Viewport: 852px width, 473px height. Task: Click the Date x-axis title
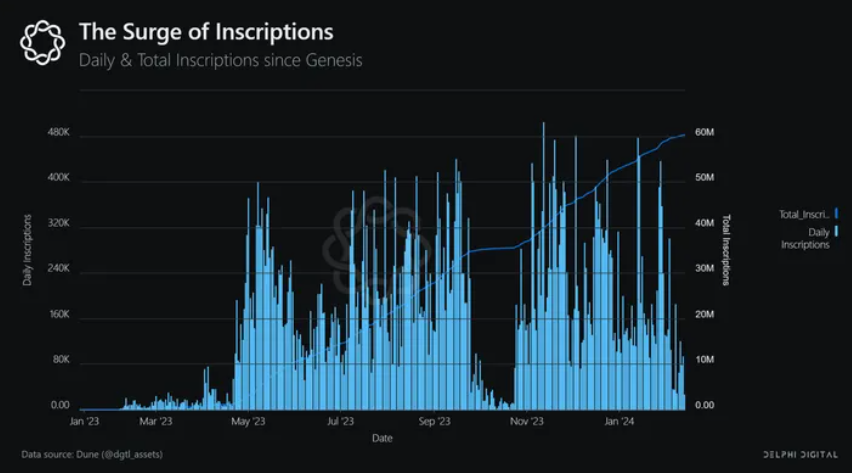tap(382, 438)
